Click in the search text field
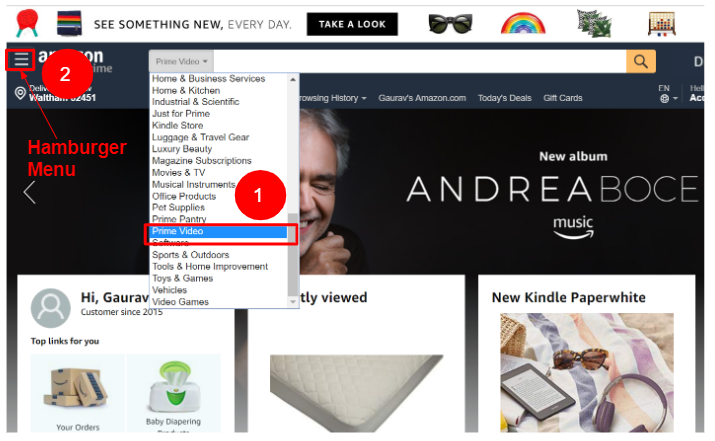The width and height of the screenshot is (715, 441). pos(420,62)
